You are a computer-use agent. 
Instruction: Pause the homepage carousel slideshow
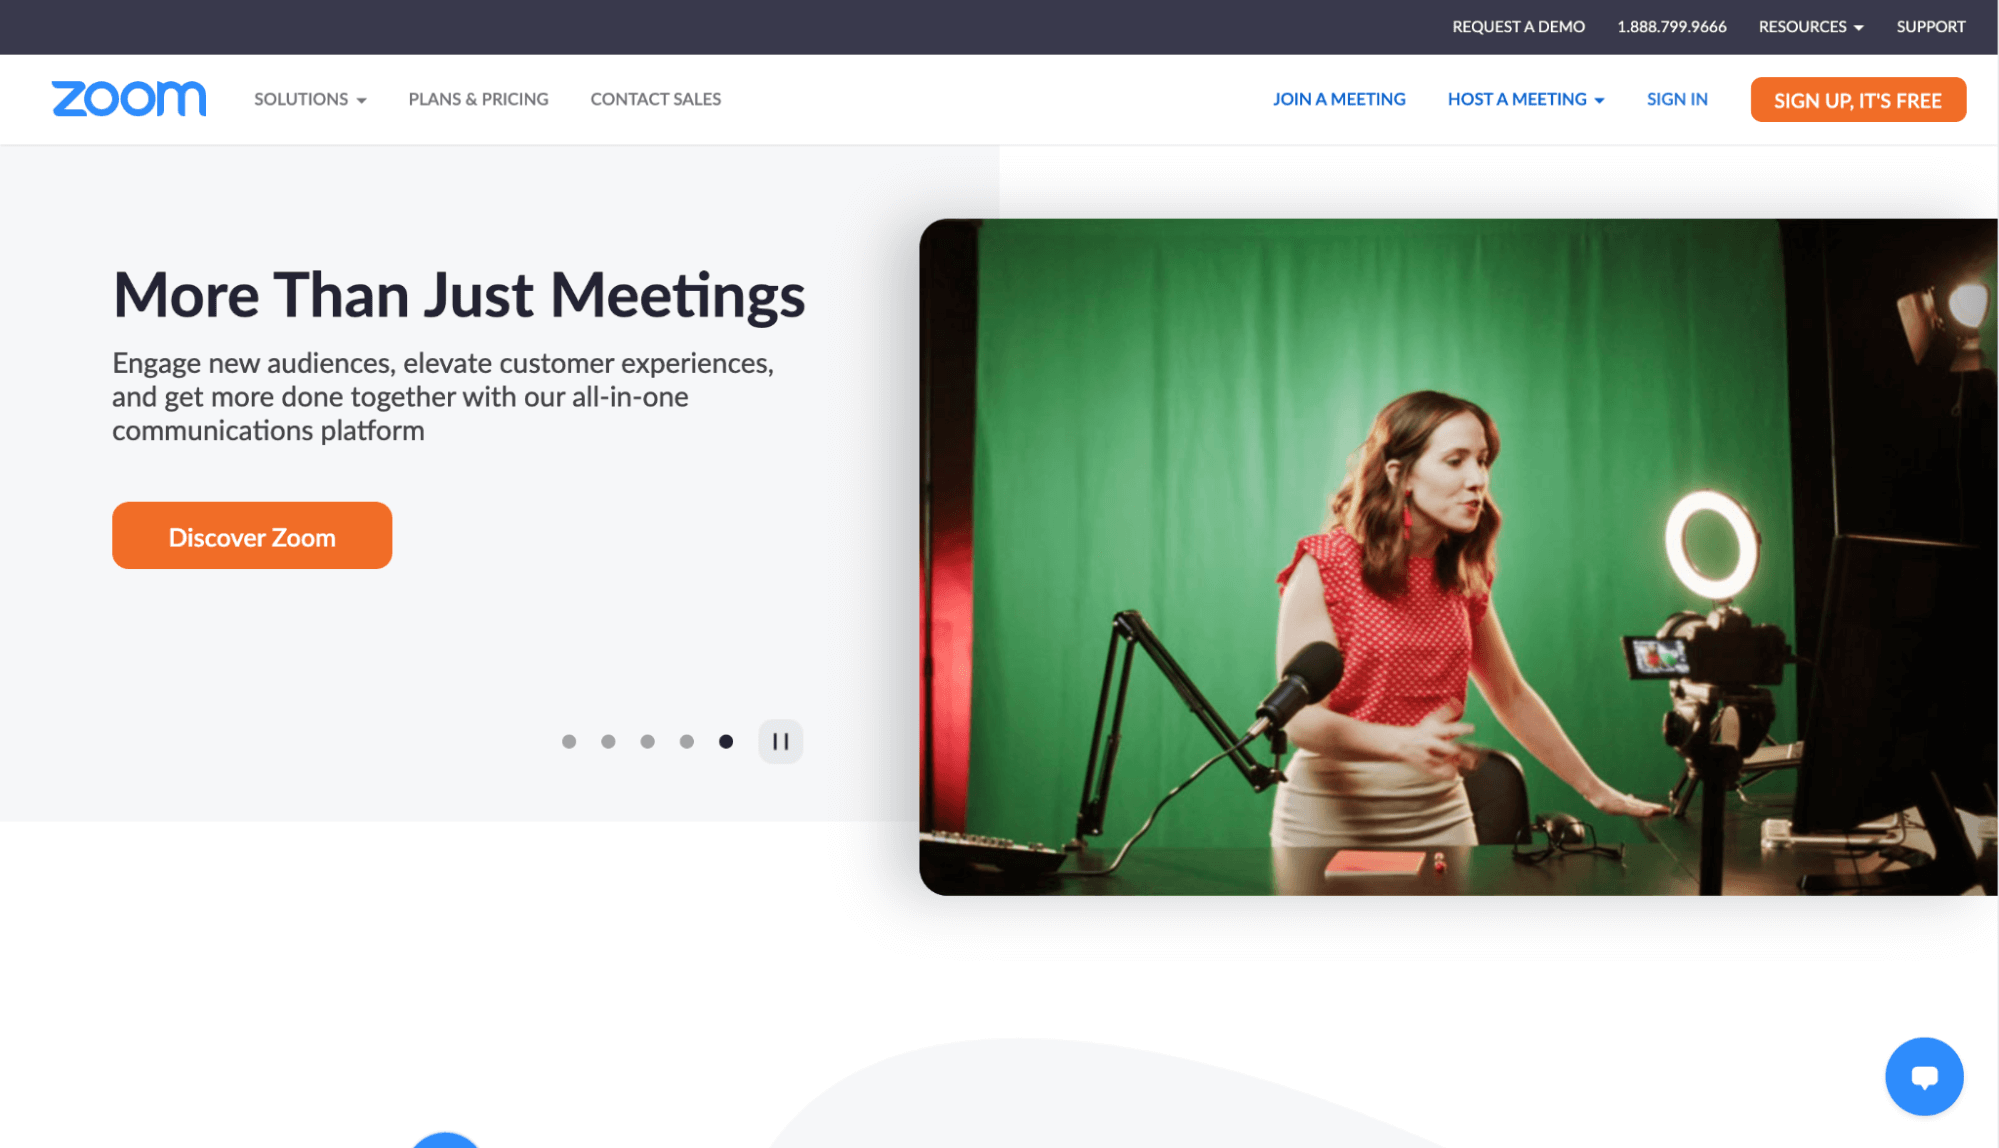pyautogui.click(x=780, y=741)
